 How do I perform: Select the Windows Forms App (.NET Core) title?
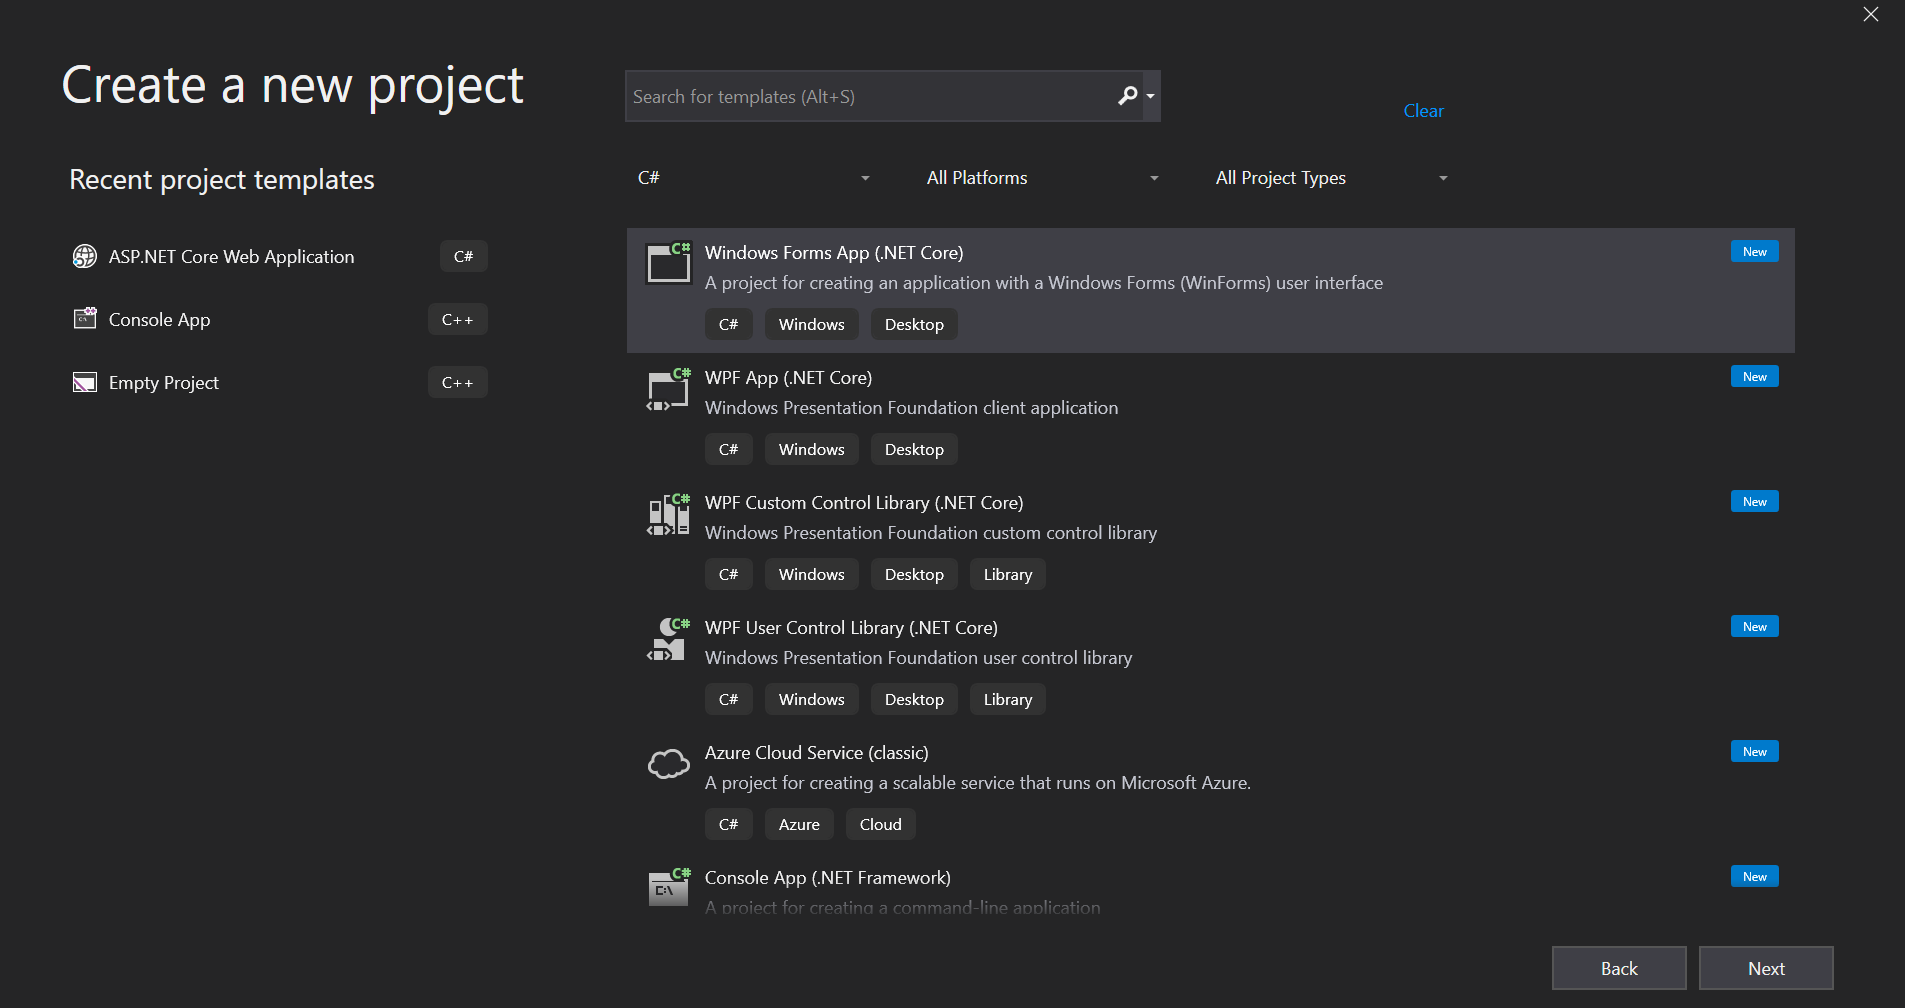(x=834, y=253)
